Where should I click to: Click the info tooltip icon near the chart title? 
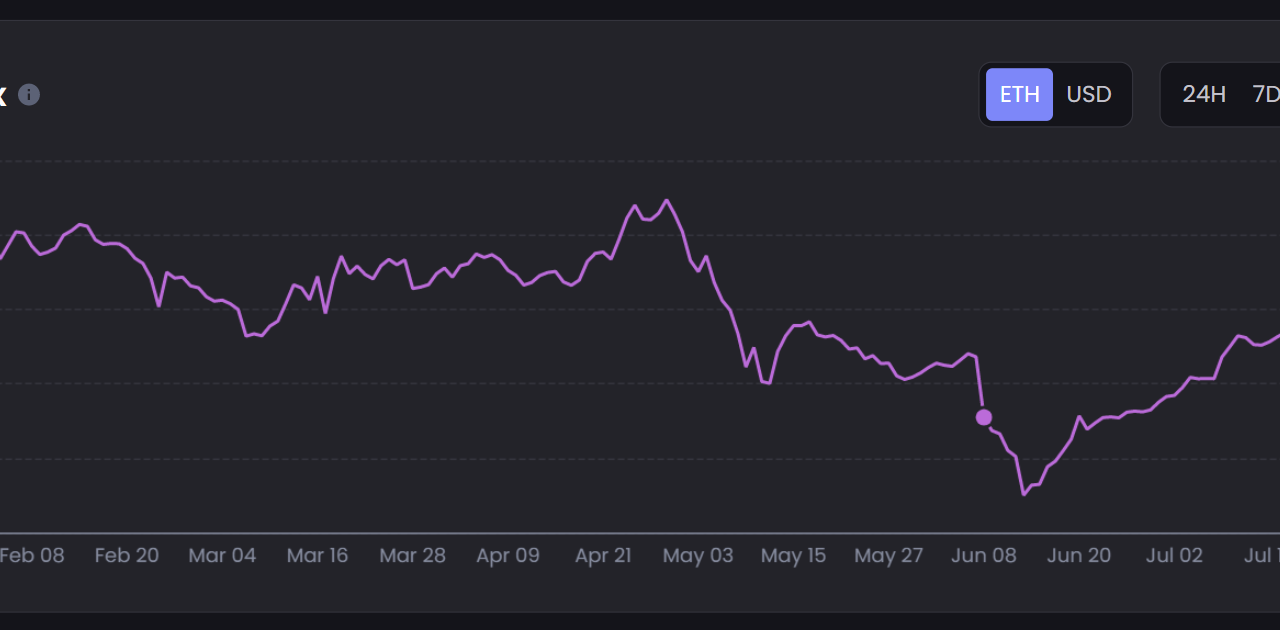click(x=28, y=95)
